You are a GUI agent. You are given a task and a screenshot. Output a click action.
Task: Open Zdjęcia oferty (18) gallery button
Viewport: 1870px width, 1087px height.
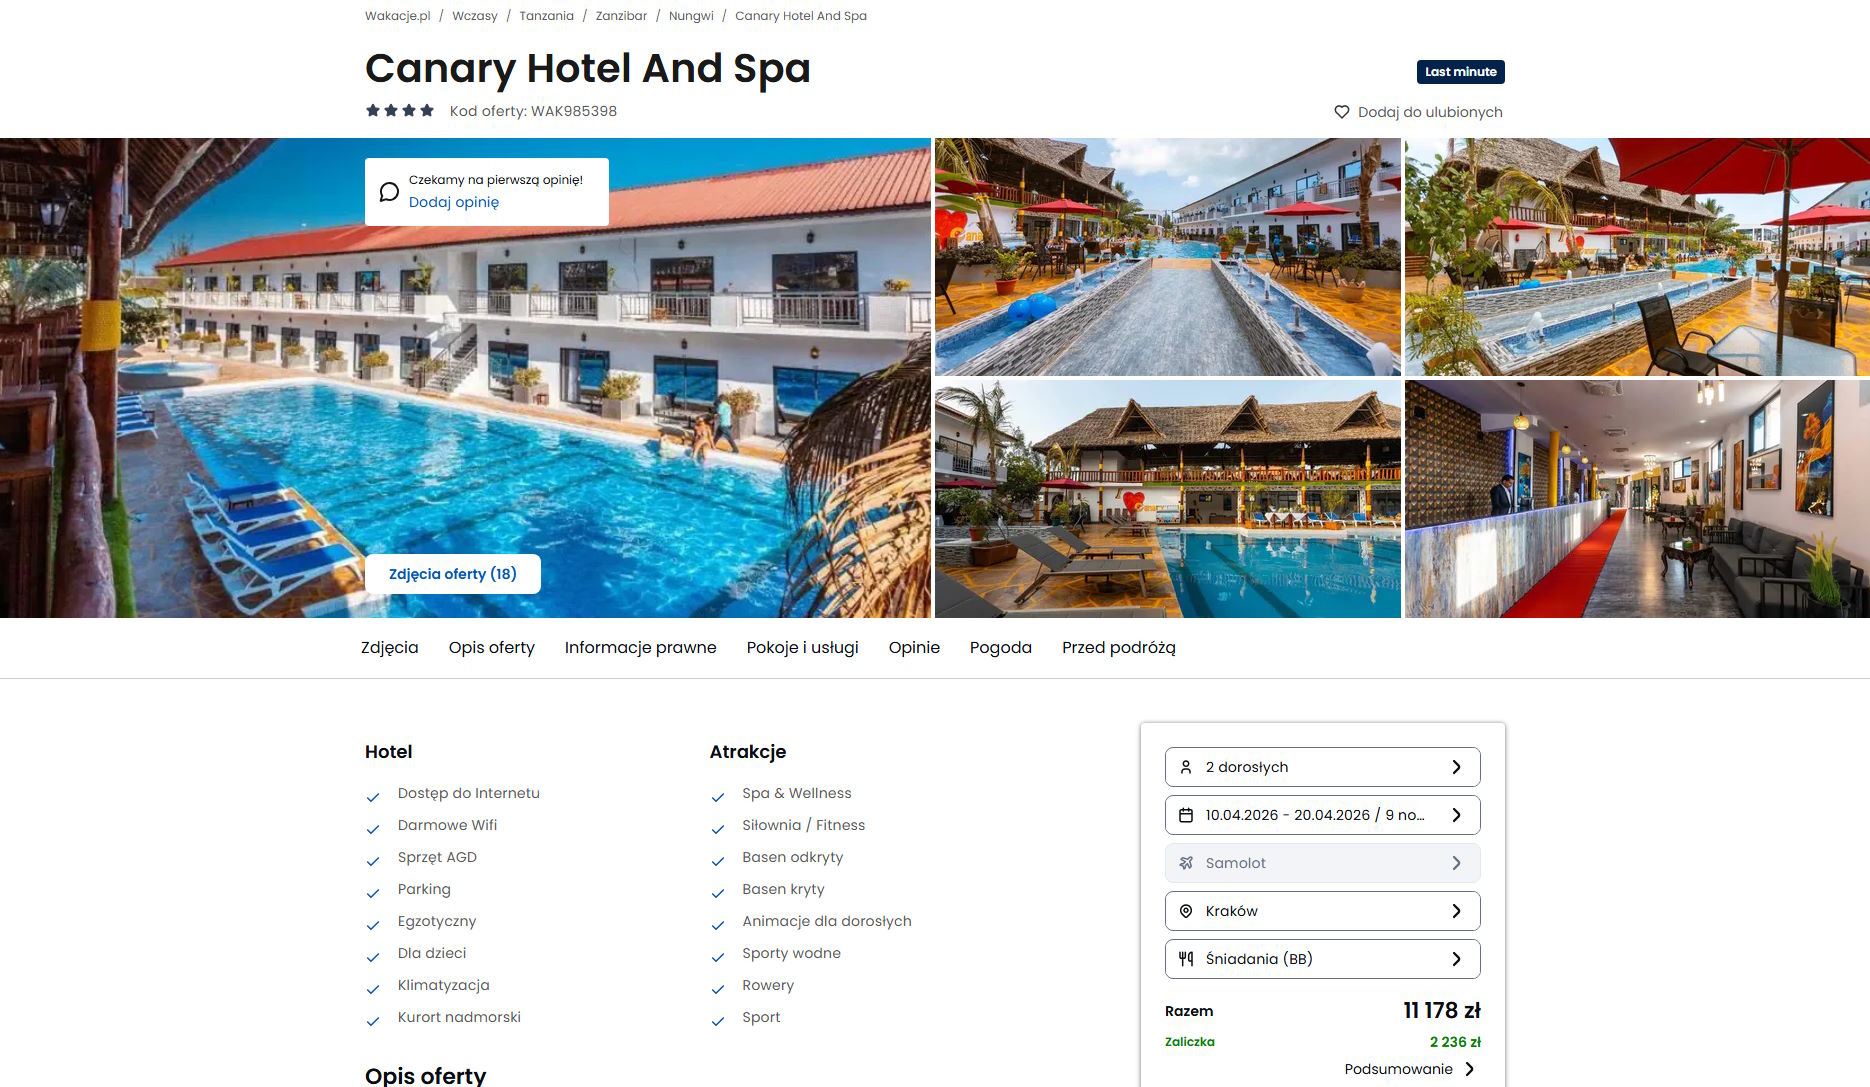pyautogui.click(x=453, y=574)
